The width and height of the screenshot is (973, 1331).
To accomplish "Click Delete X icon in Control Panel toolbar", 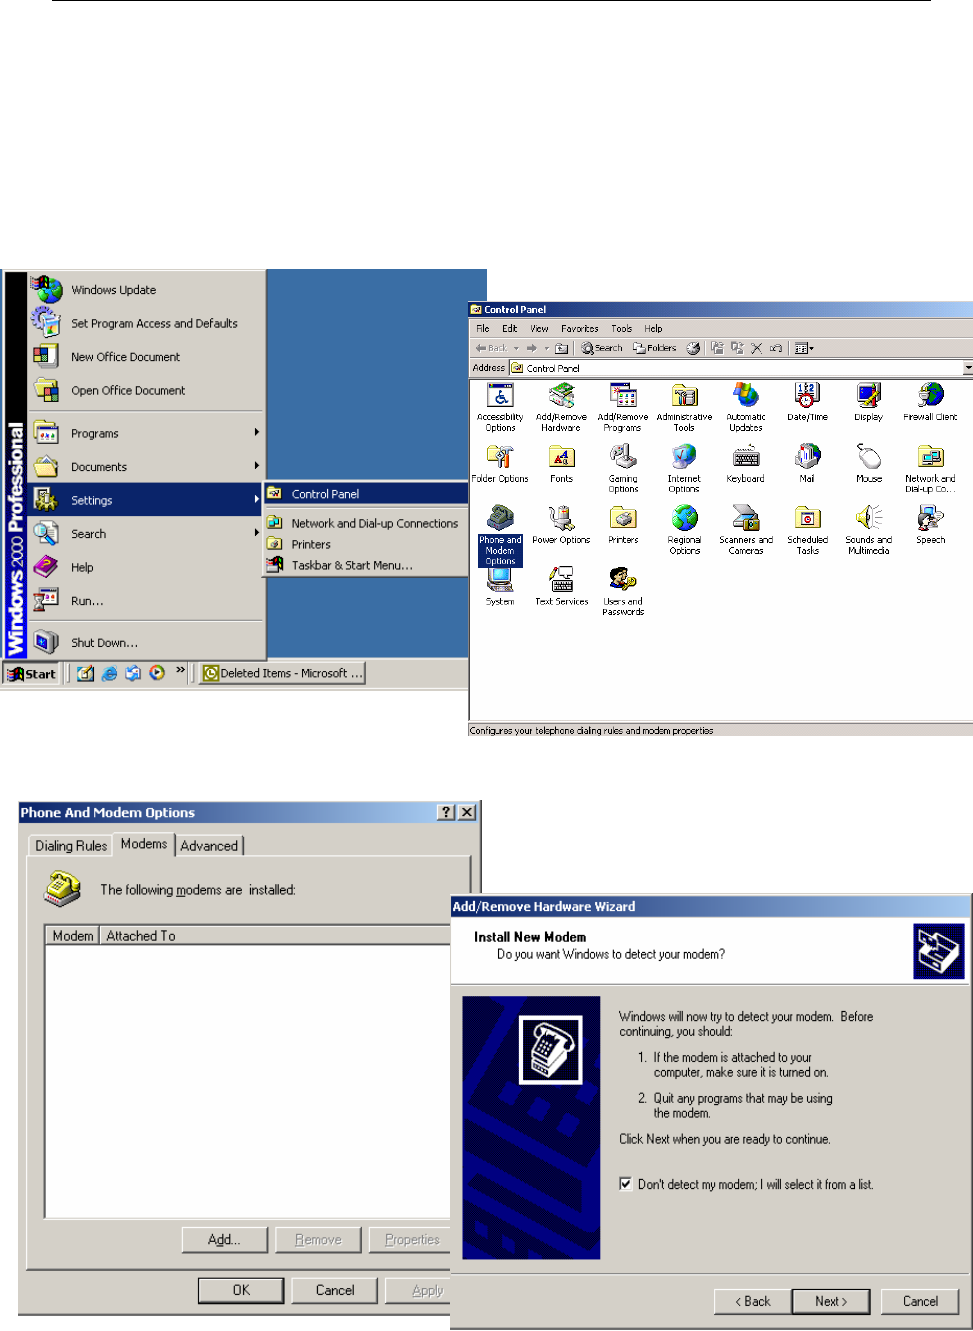I will click(756, 348).
